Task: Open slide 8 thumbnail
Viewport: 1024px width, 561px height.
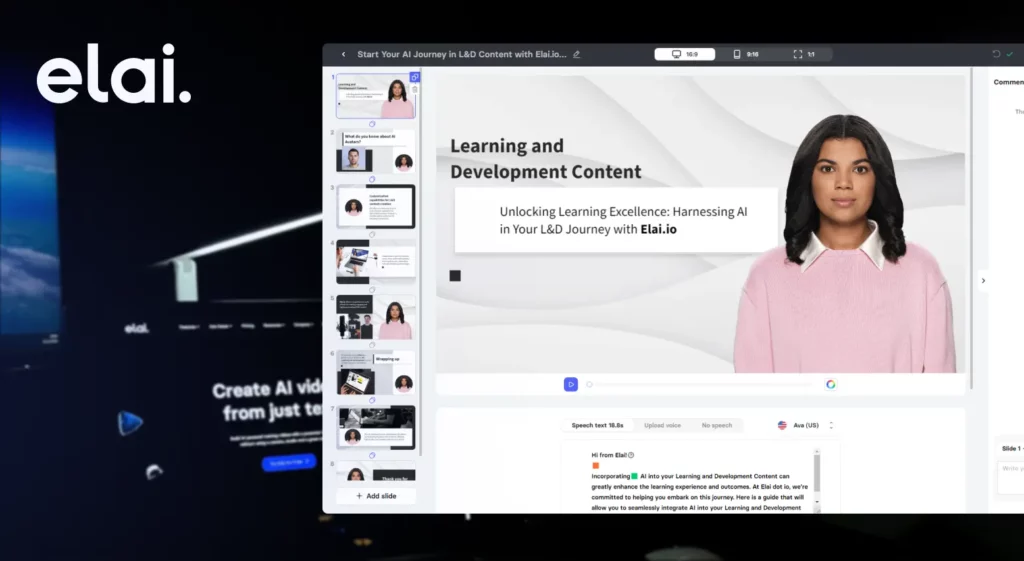Action: click(376, 471)
